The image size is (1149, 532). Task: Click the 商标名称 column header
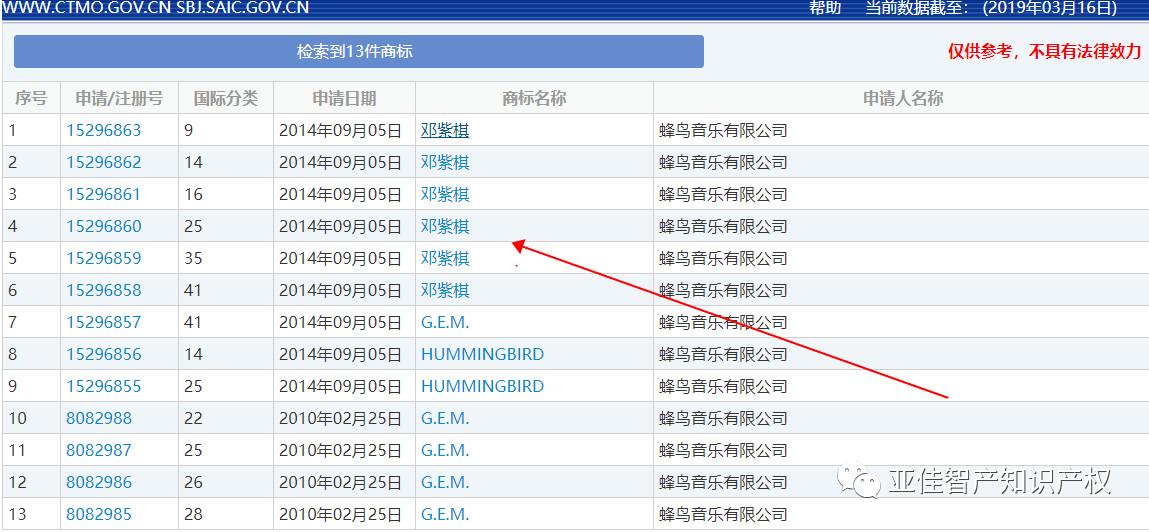[x=534, y=98]
